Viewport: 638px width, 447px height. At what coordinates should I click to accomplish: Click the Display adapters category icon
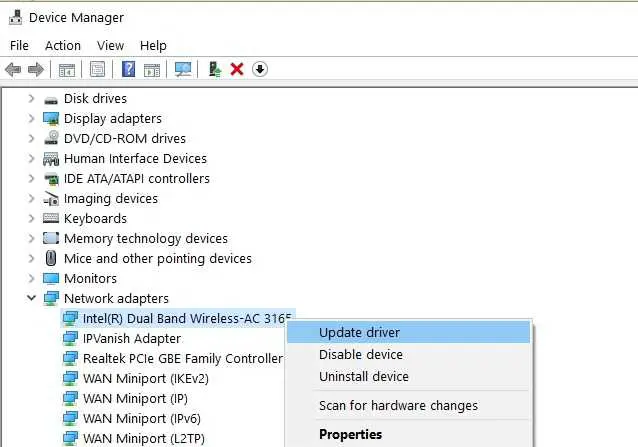51,119
